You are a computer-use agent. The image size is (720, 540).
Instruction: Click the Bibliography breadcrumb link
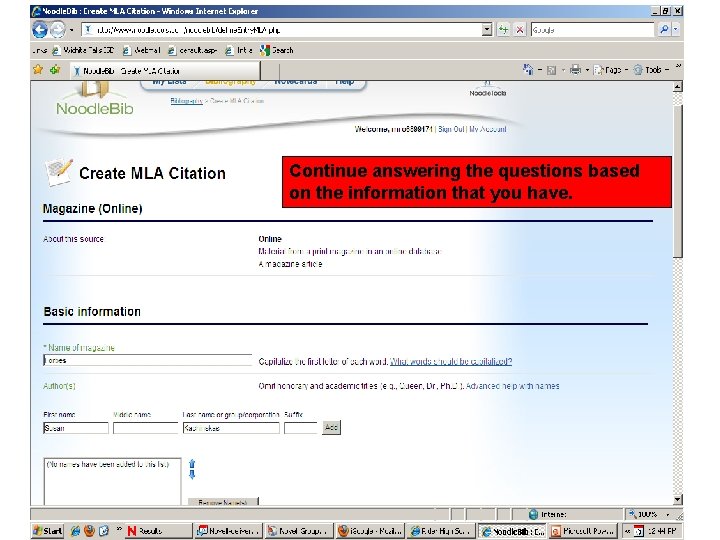(186, 101)
